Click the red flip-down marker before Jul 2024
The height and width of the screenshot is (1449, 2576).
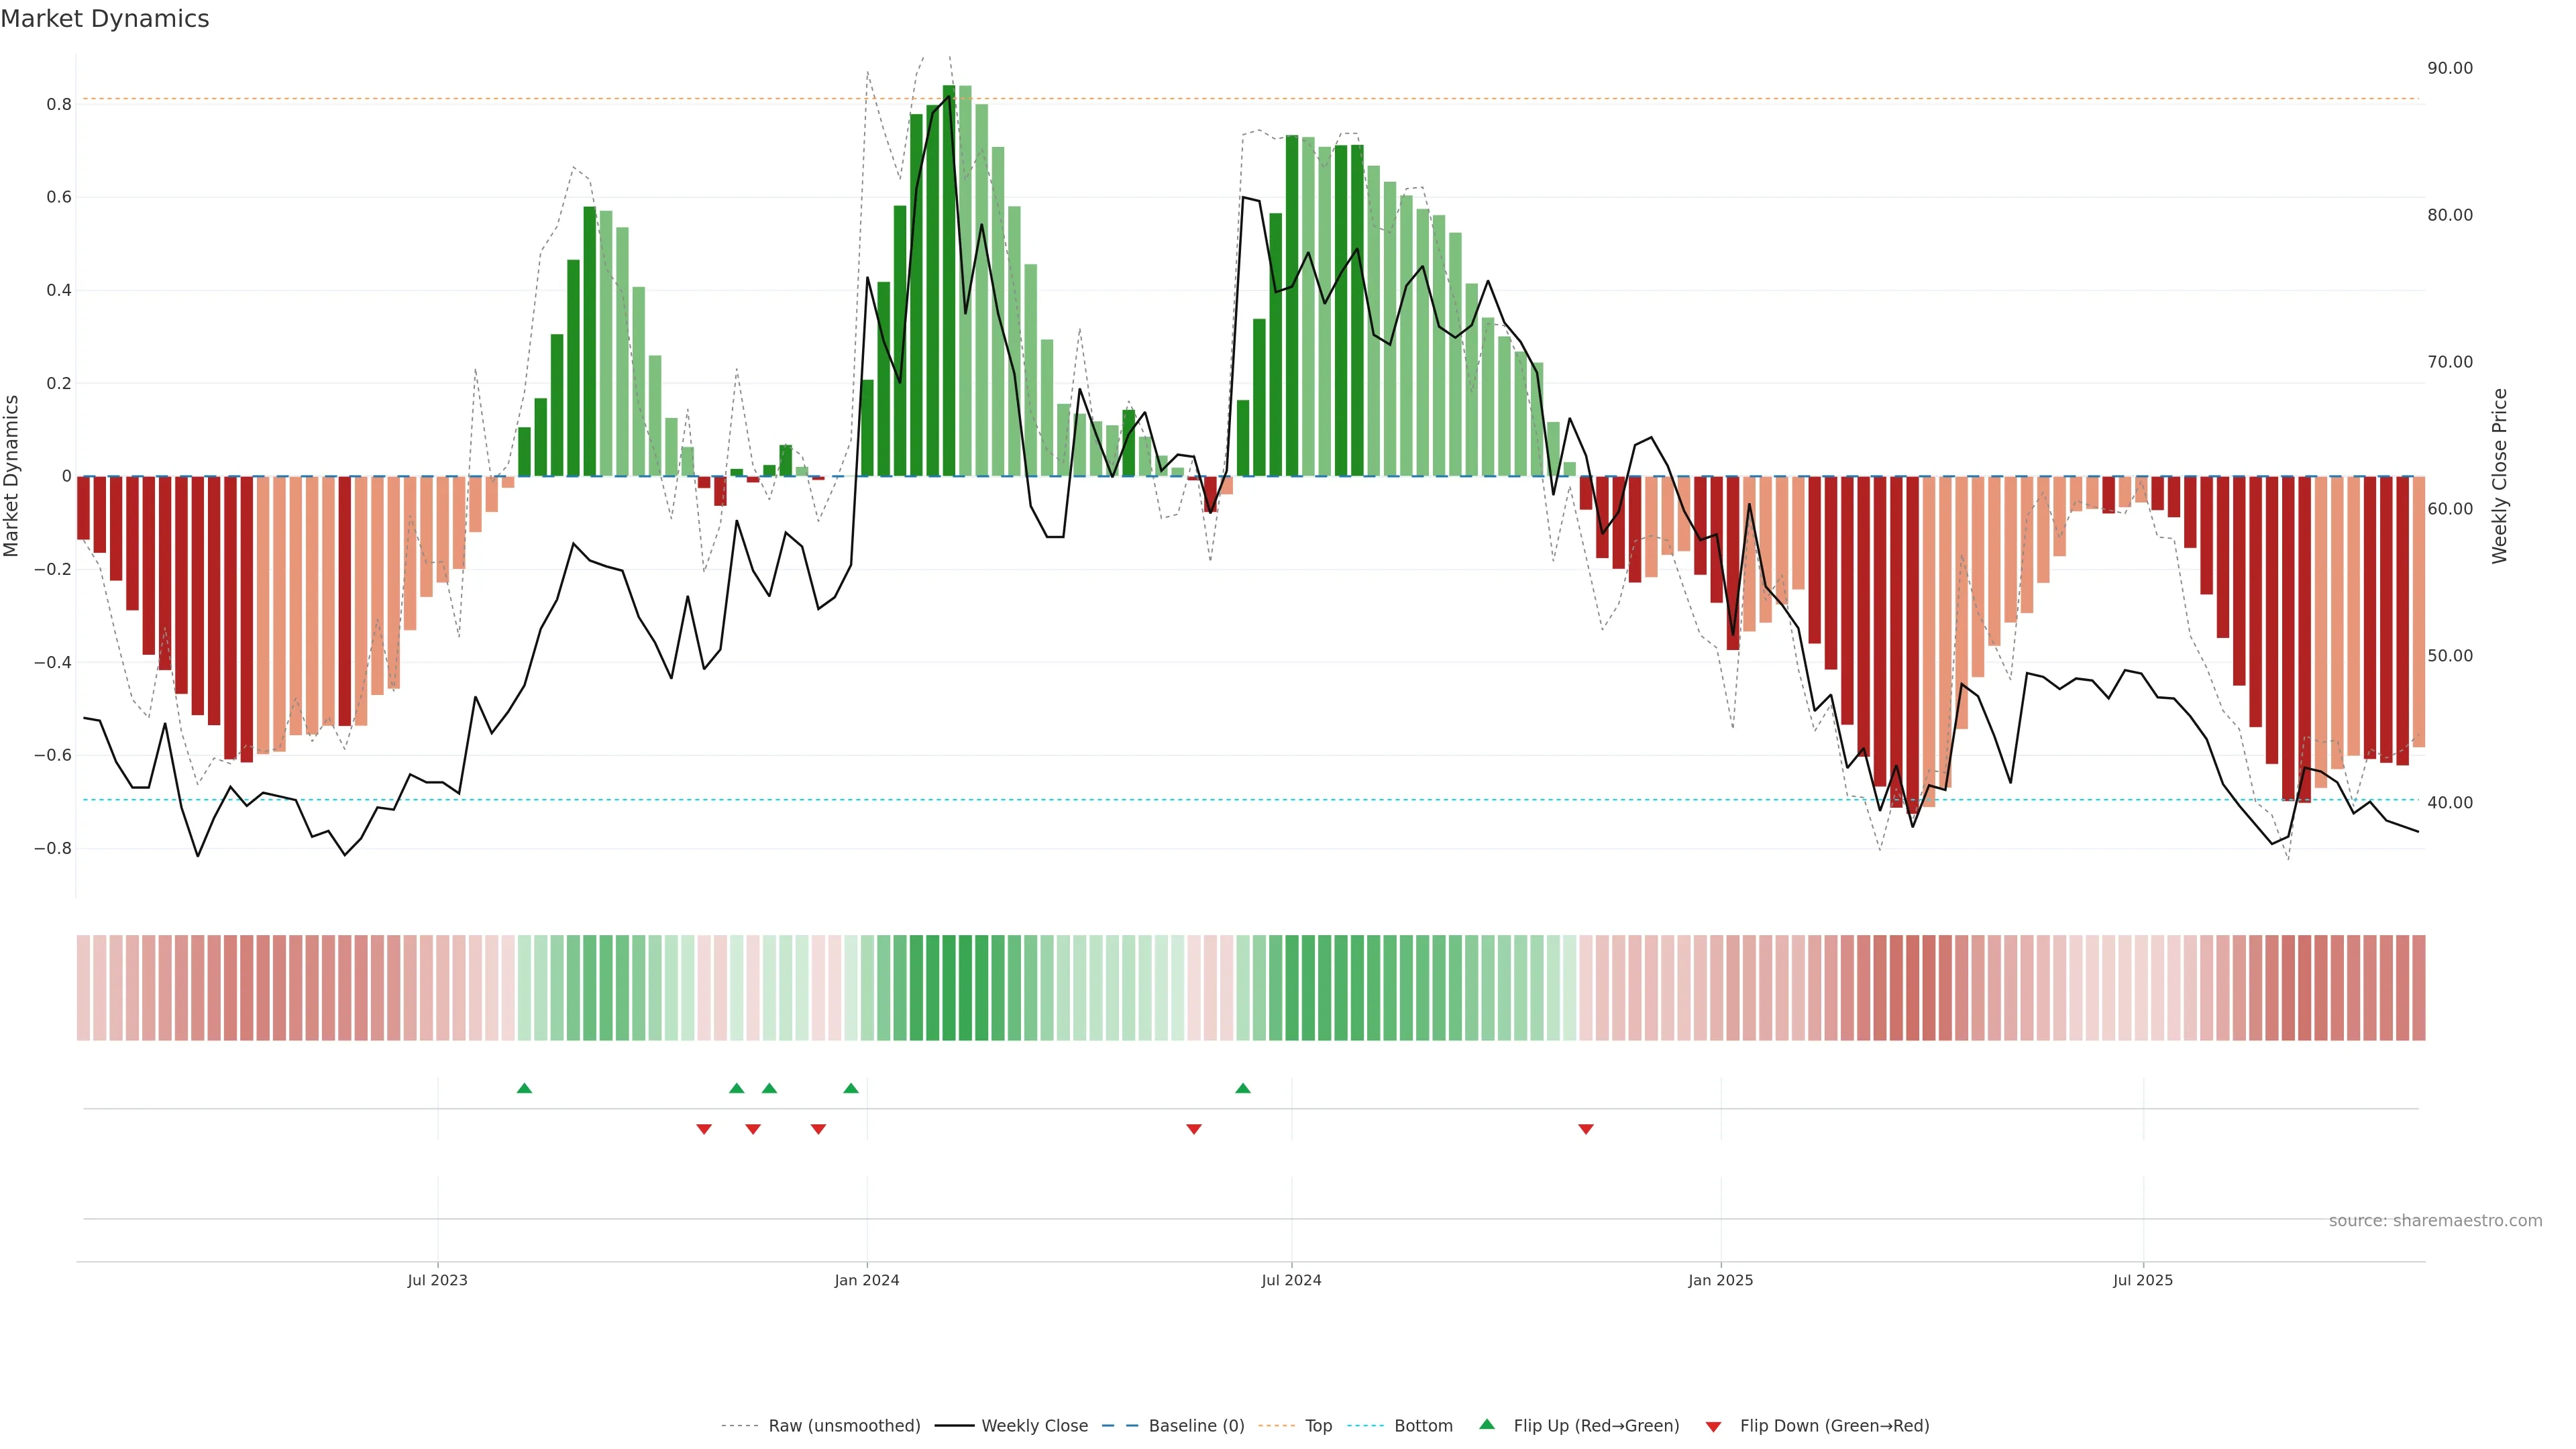pyautogui.click(x=1193, y=1129)
